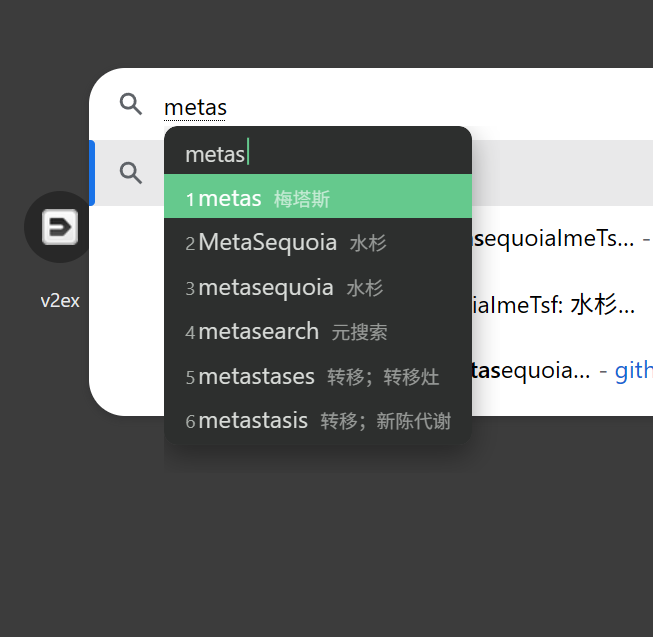Viewport: 653px width, 637px height.
Task: Choose candidate 3 lowercase metasequoia
Action: (318, 287)
